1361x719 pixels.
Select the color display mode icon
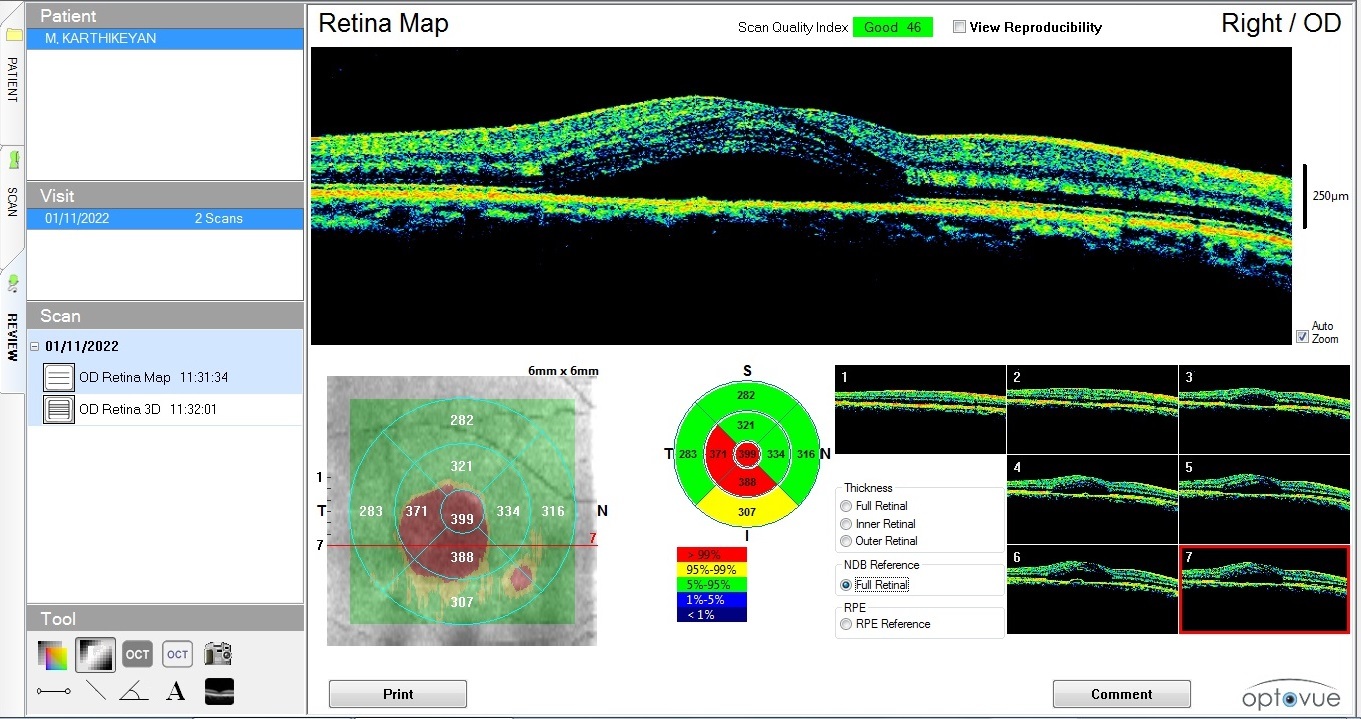52,655
